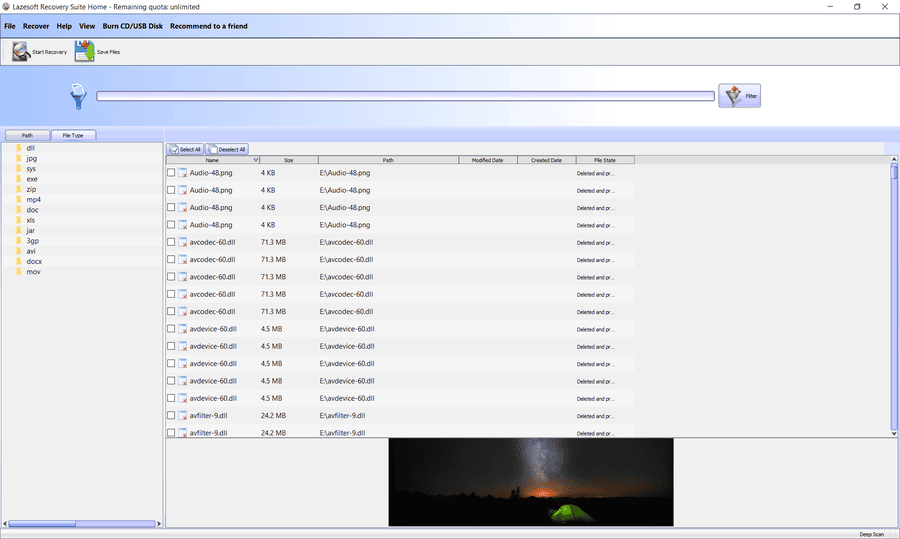Switch to the File Type tab
Viewport: 900px width, 539px height.
(73, 135)
